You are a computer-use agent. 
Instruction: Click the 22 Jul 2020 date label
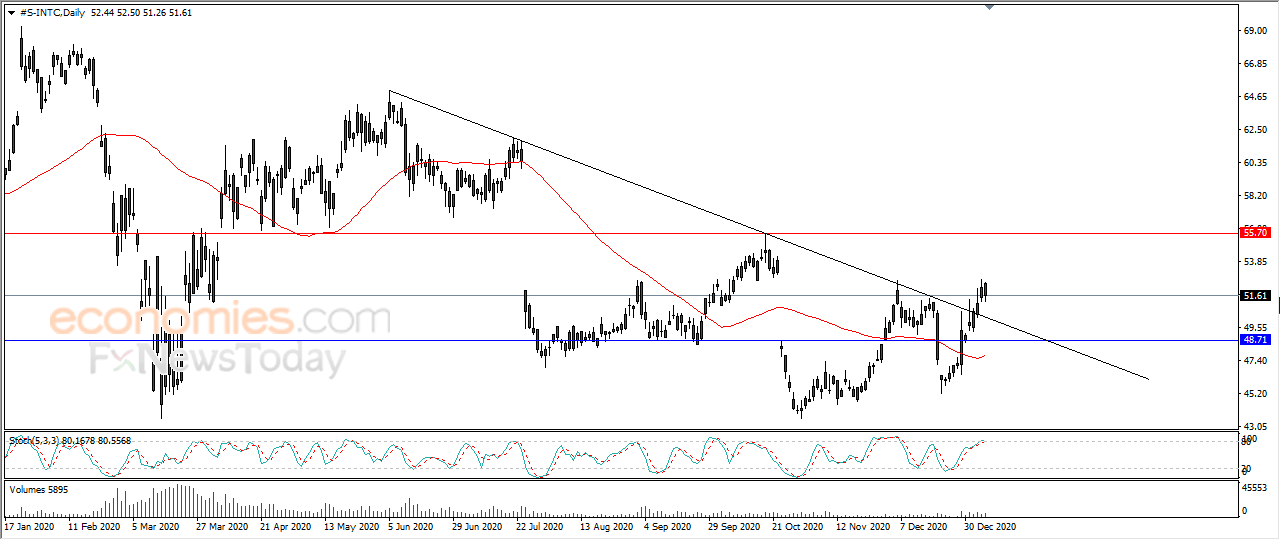pos(541,526)
